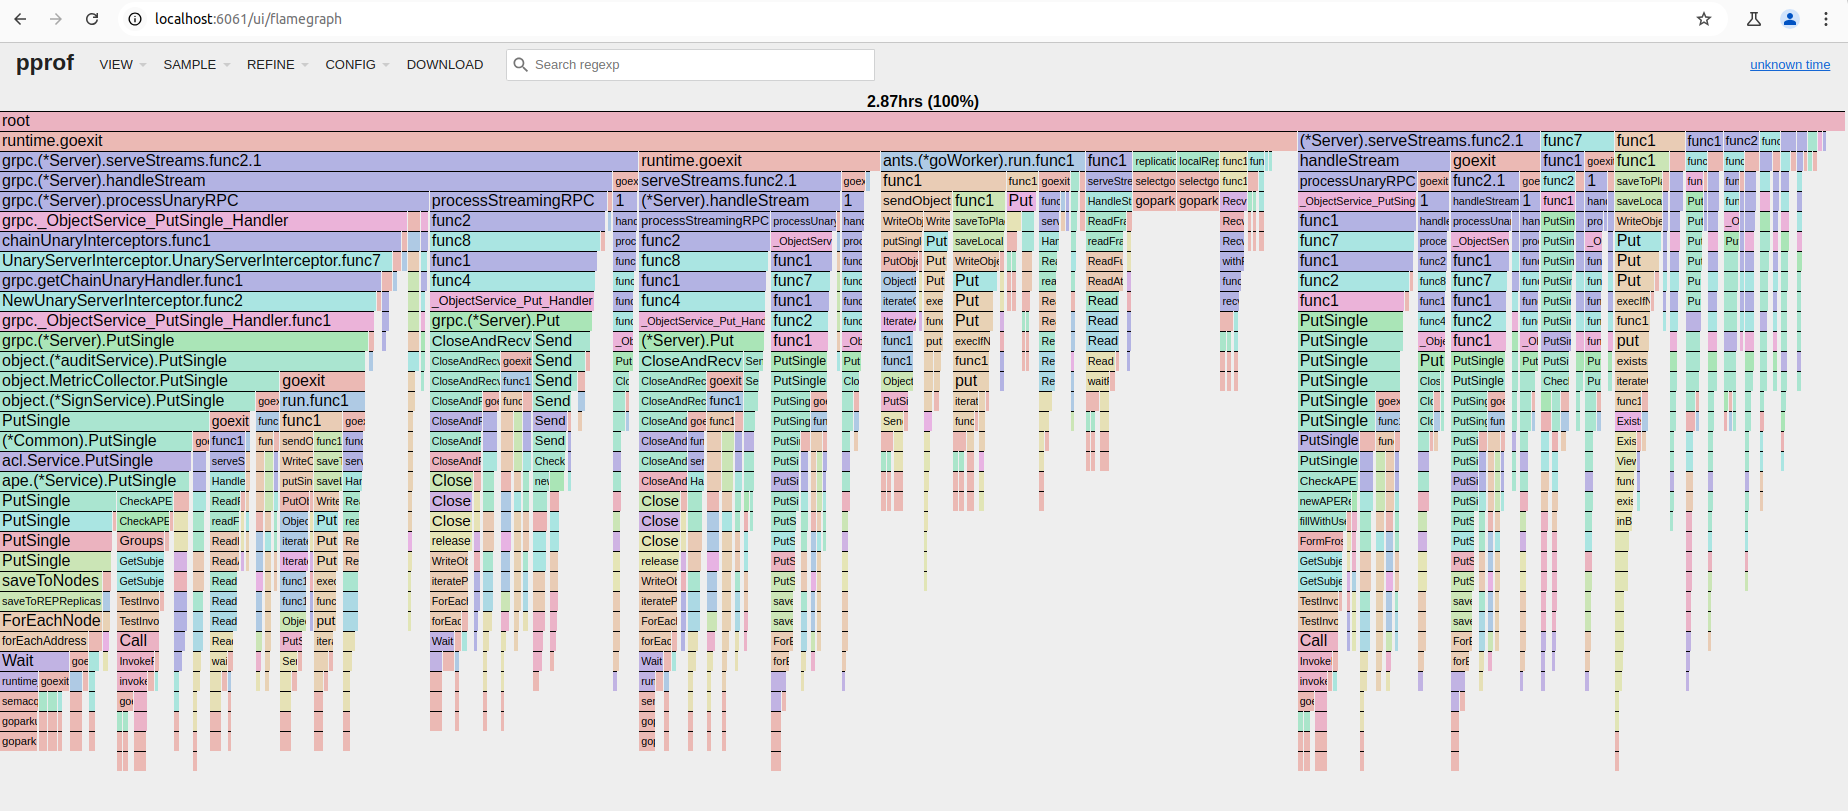Select the forEachAddress frame
This screenshot has width=1848, height=811.
(x=46, y=641)
